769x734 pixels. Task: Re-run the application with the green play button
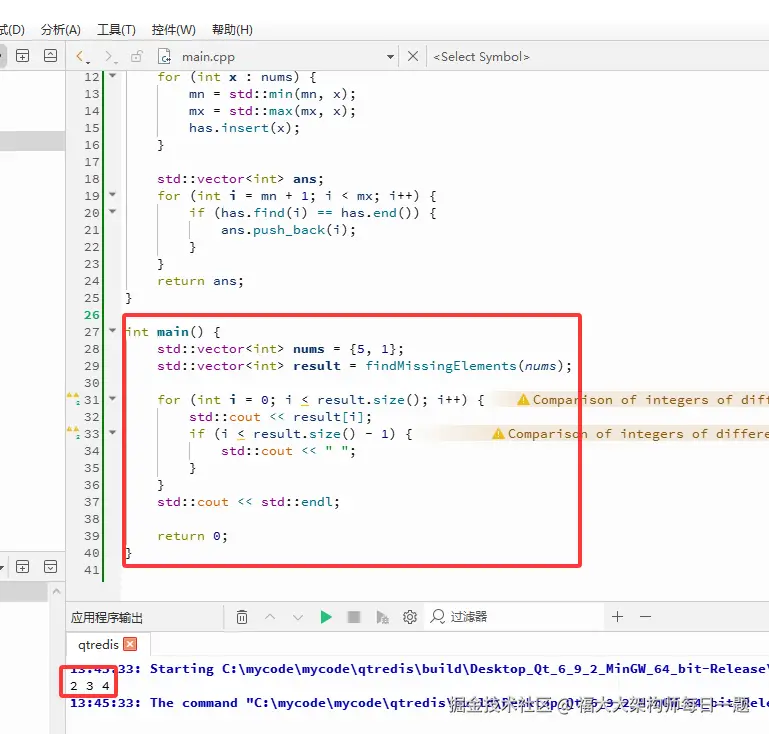[x=326, y=617]
